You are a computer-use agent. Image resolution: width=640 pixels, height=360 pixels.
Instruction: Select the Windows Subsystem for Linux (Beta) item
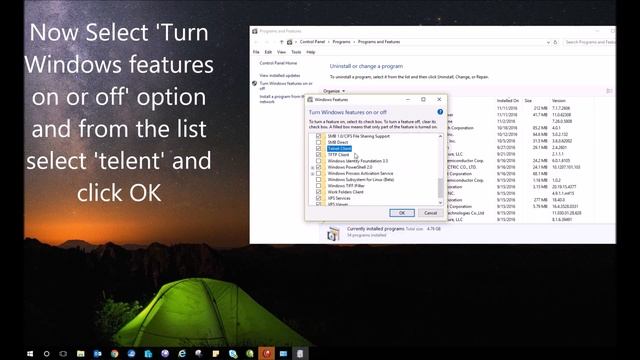click(361, 180)
